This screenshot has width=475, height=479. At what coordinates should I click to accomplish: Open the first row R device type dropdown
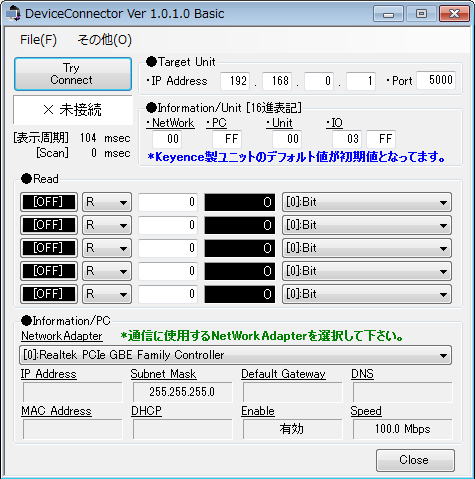pos(107,202)
